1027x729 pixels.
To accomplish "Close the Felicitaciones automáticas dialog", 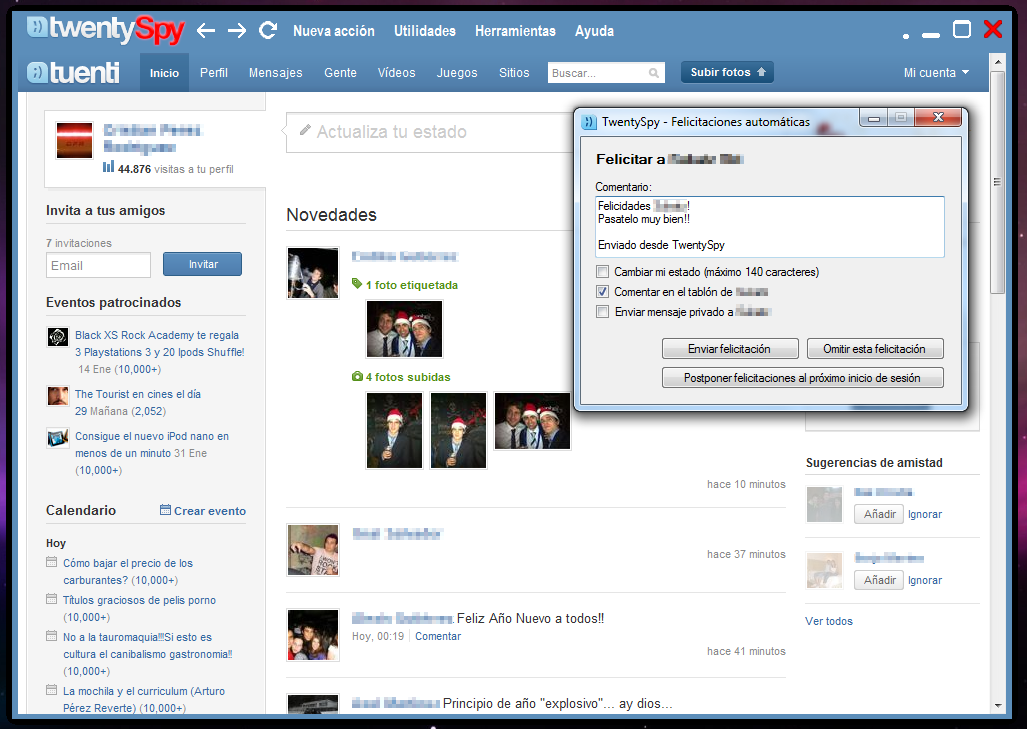I will pos(938,117).
